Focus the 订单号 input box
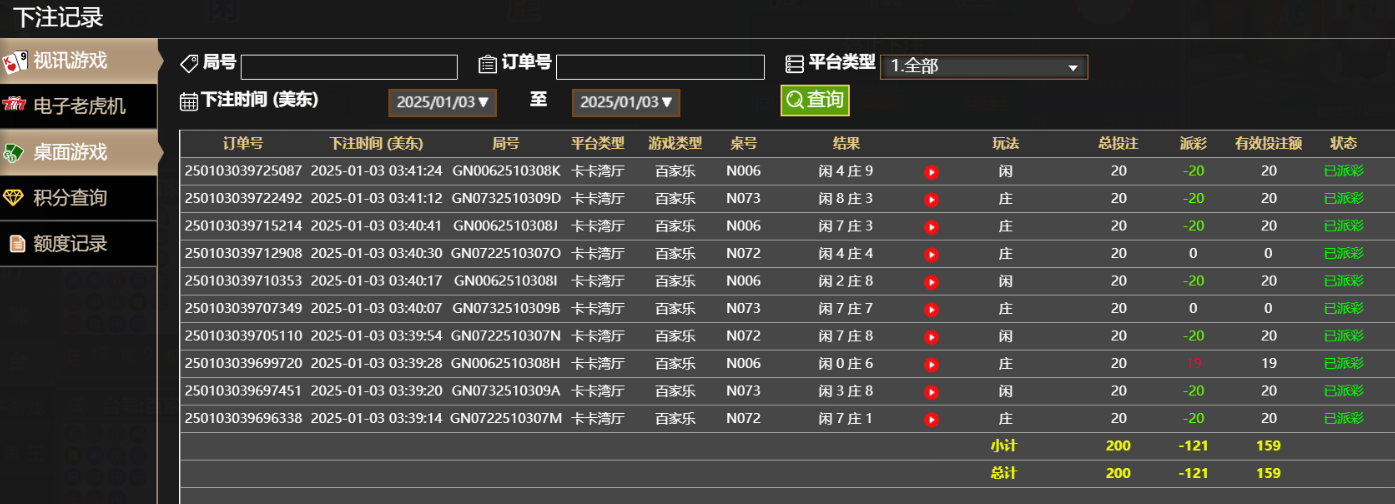 pyautogui.click(x=660, y=67)
